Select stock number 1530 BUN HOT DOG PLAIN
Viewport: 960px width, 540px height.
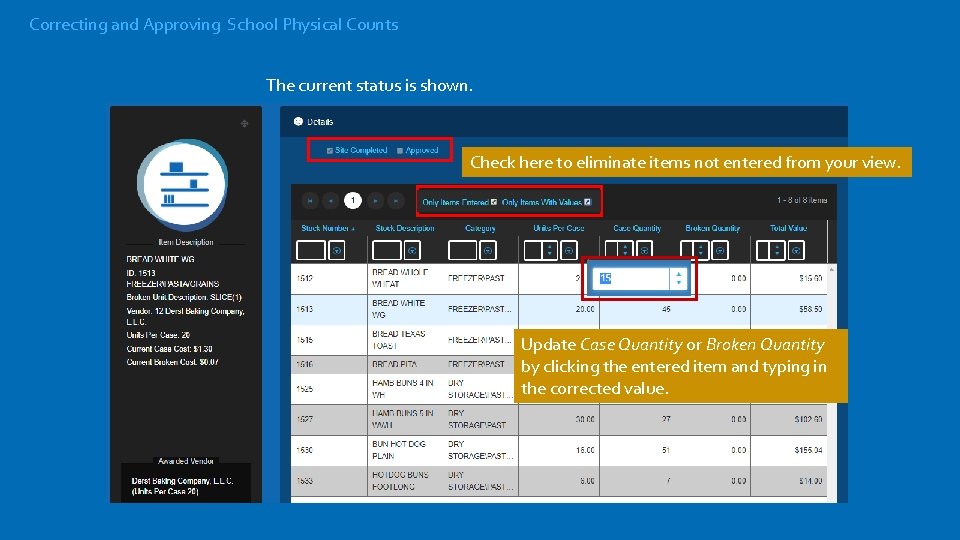tap(559, 450)
